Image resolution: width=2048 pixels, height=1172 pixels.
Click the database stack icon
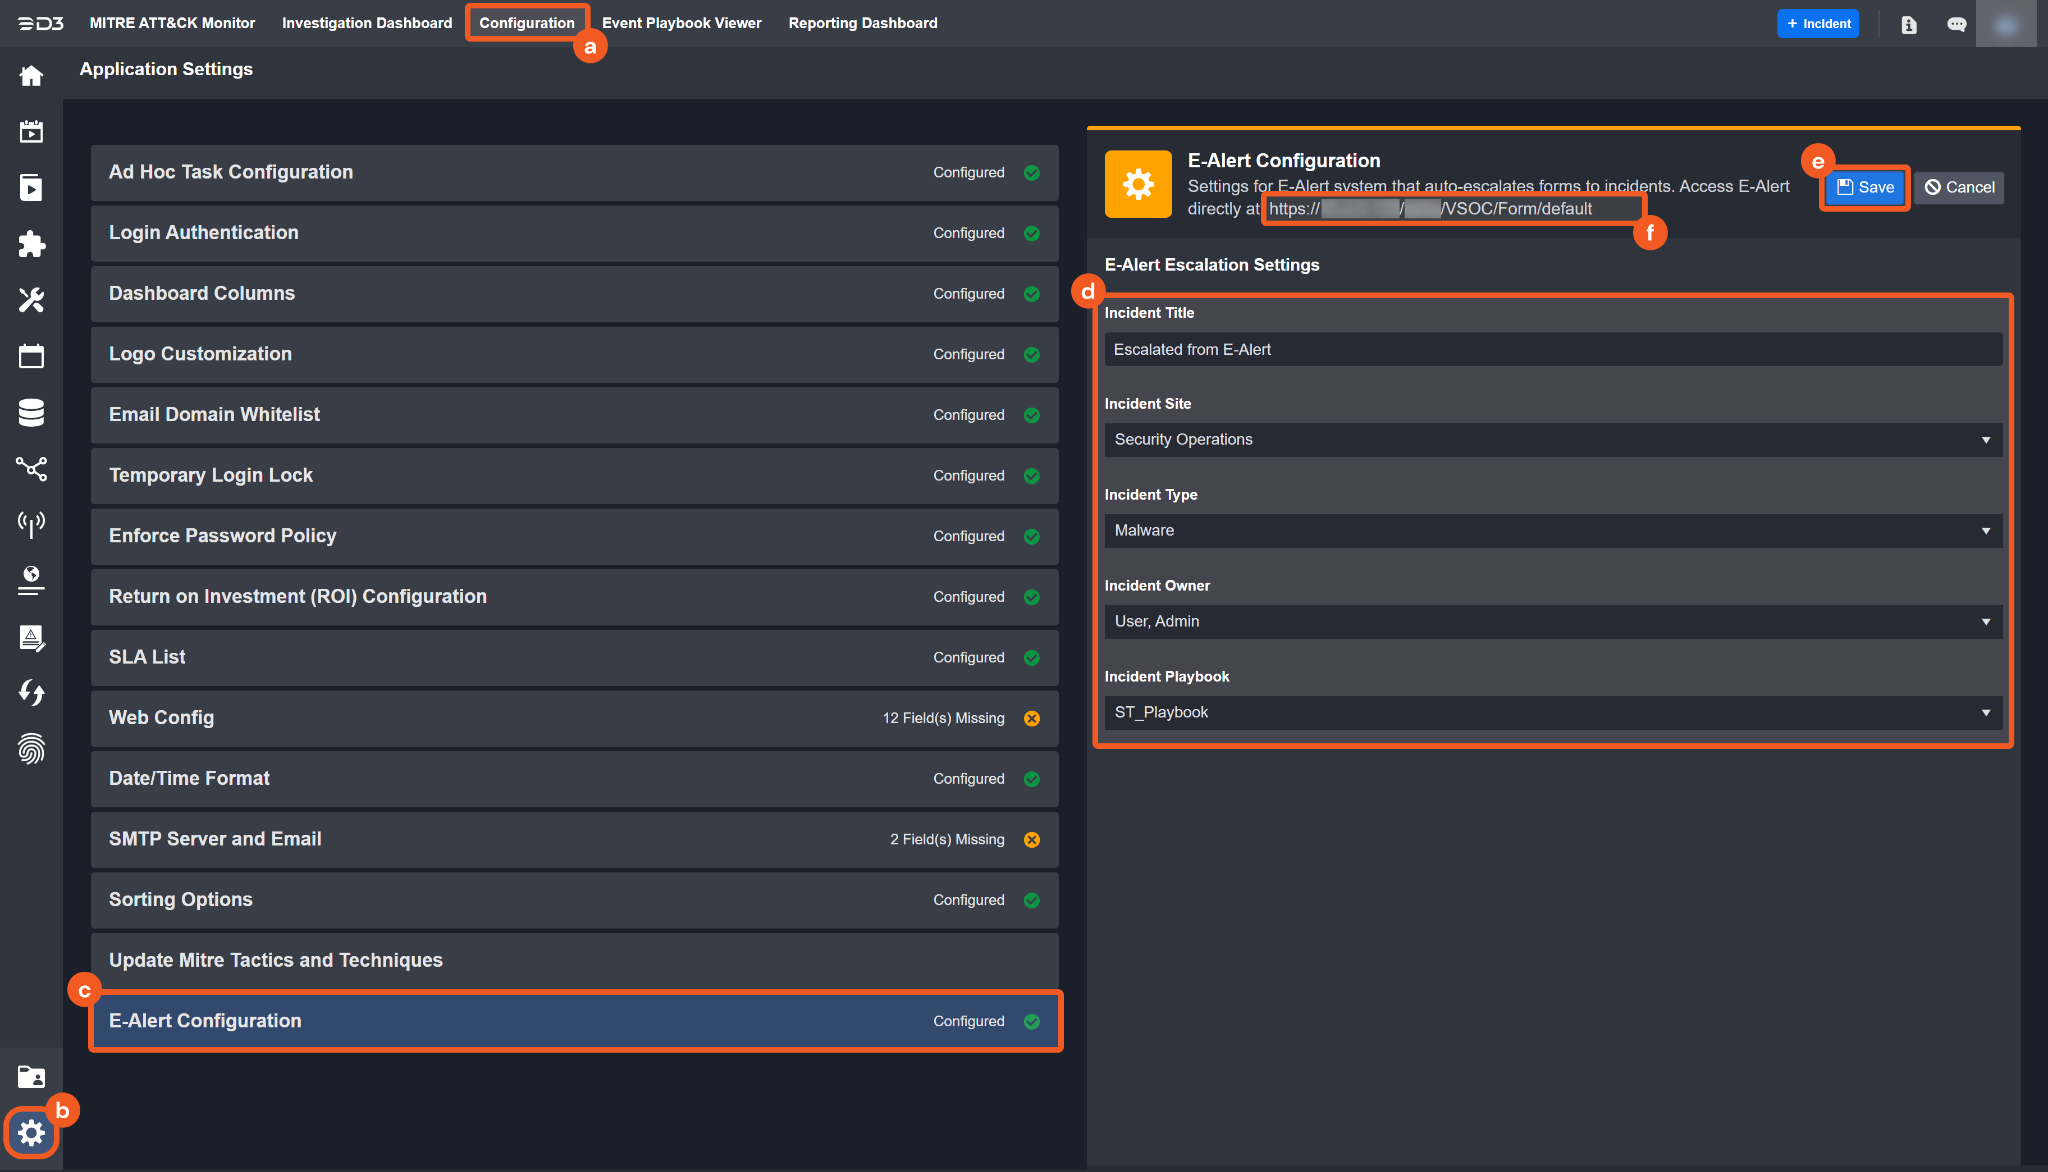pyautogui.click(x=31, y=412)
